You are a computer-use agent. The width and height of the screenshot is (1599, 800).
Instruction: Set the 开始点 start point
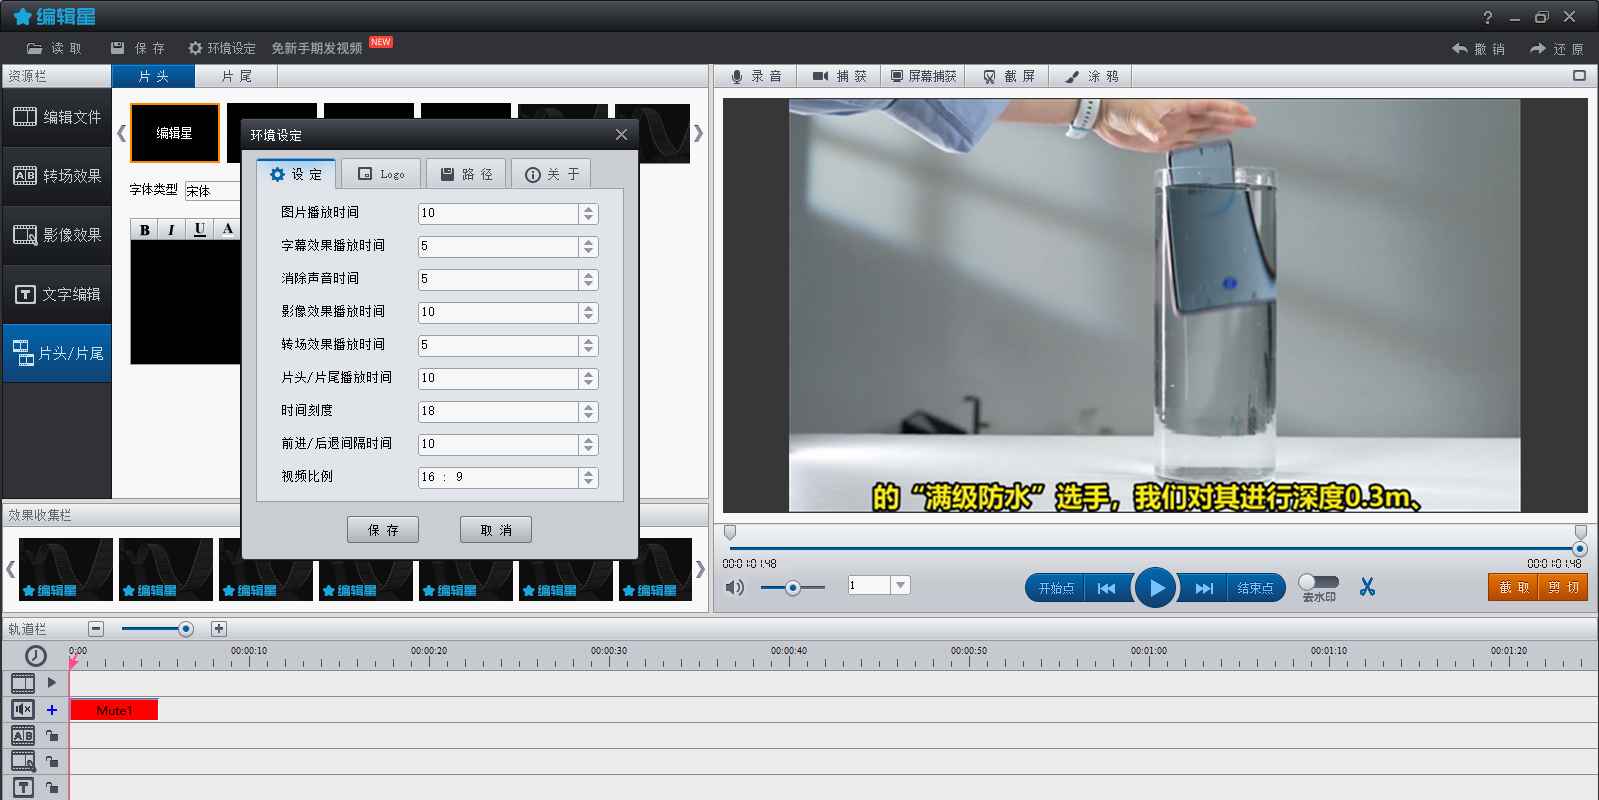pos(1055,588)
